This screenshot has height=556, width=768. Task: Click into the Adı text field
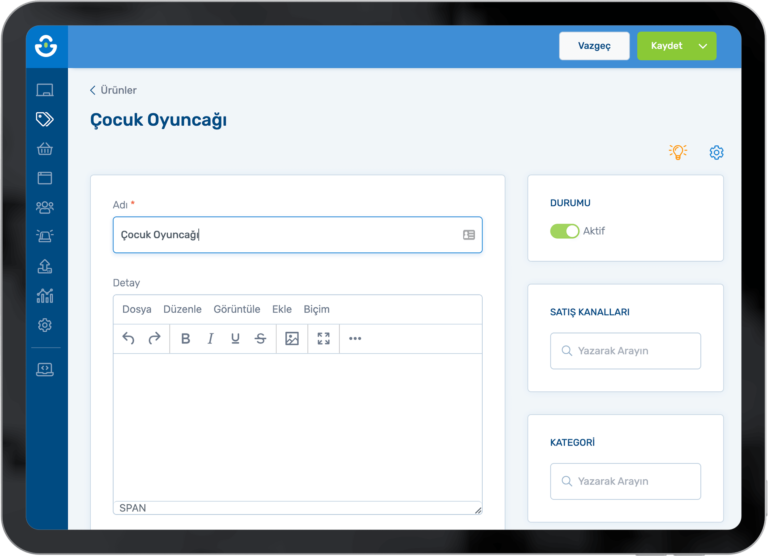click(285, 235)
